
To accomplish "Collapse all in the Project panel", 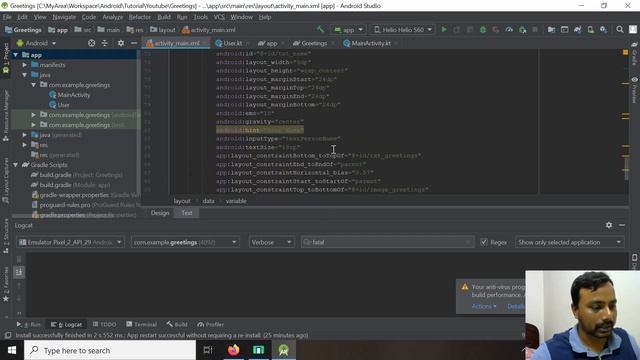I will pos(105,43).
